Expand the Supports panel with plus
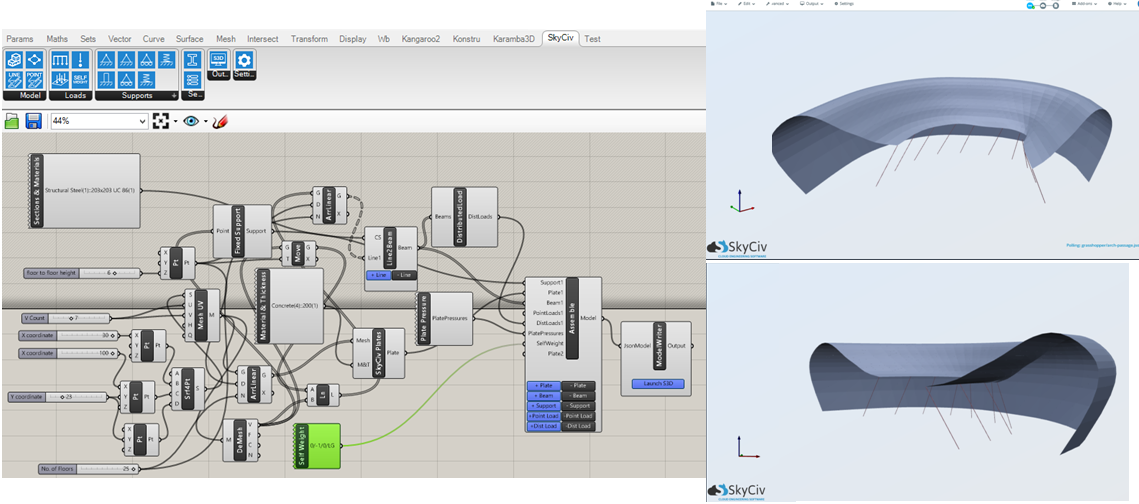Screen dimensions: 1139x504 click(x=174, y=96)
